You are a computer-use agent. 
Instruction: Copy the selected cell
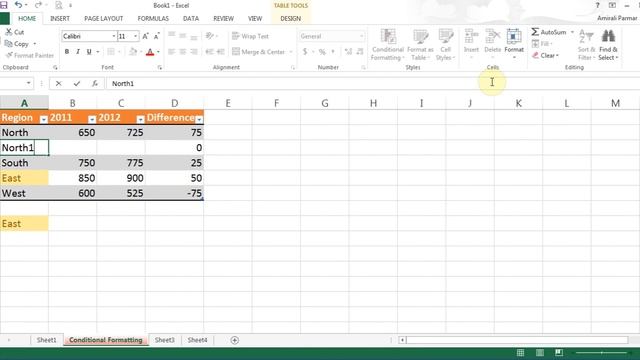[16, 43]
